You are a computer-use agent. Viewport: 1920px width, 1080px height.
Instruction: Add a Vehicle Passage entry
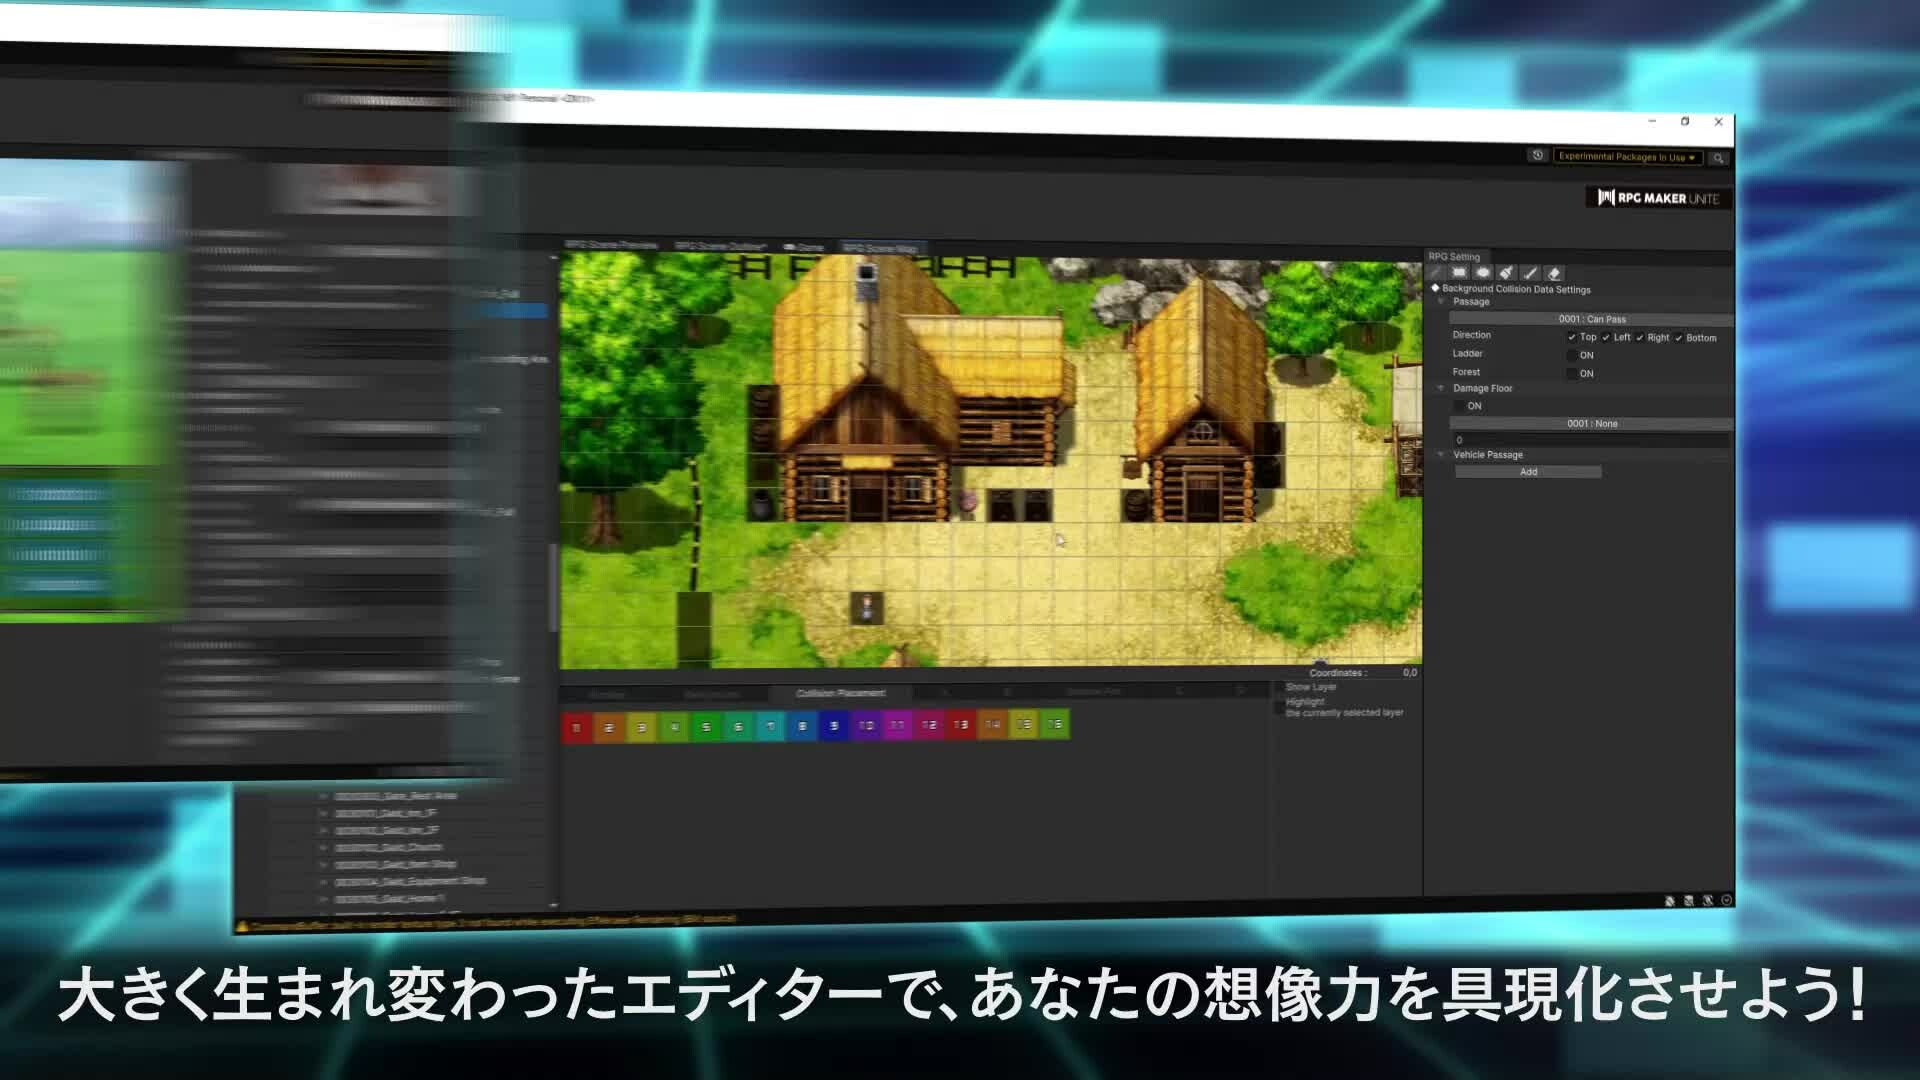pos(1528,472)
